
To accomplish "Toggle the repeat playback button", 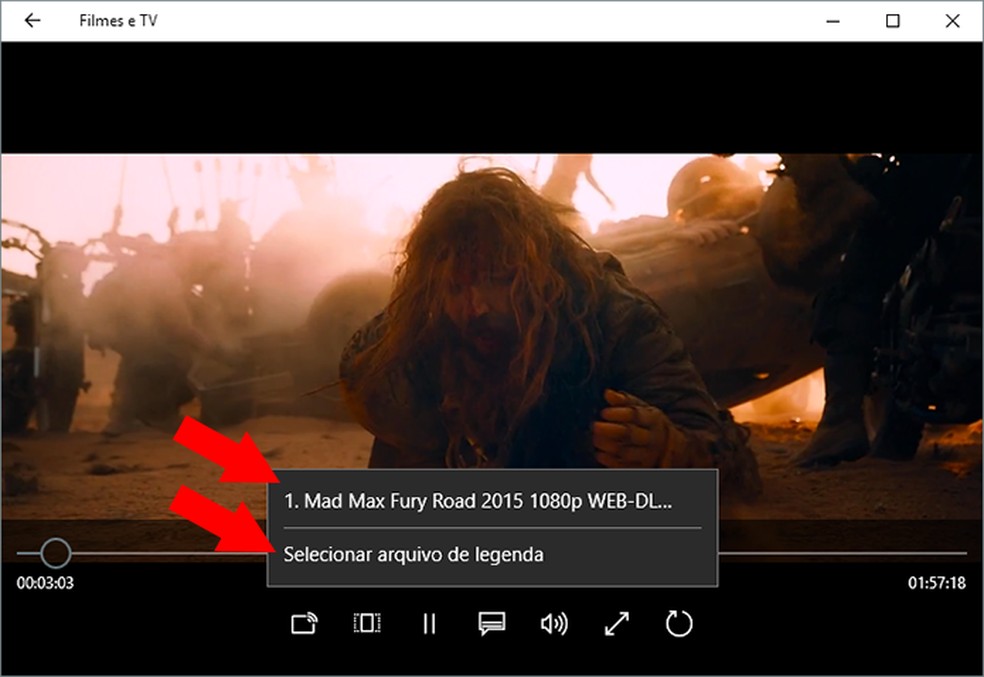I will (679, 624).
